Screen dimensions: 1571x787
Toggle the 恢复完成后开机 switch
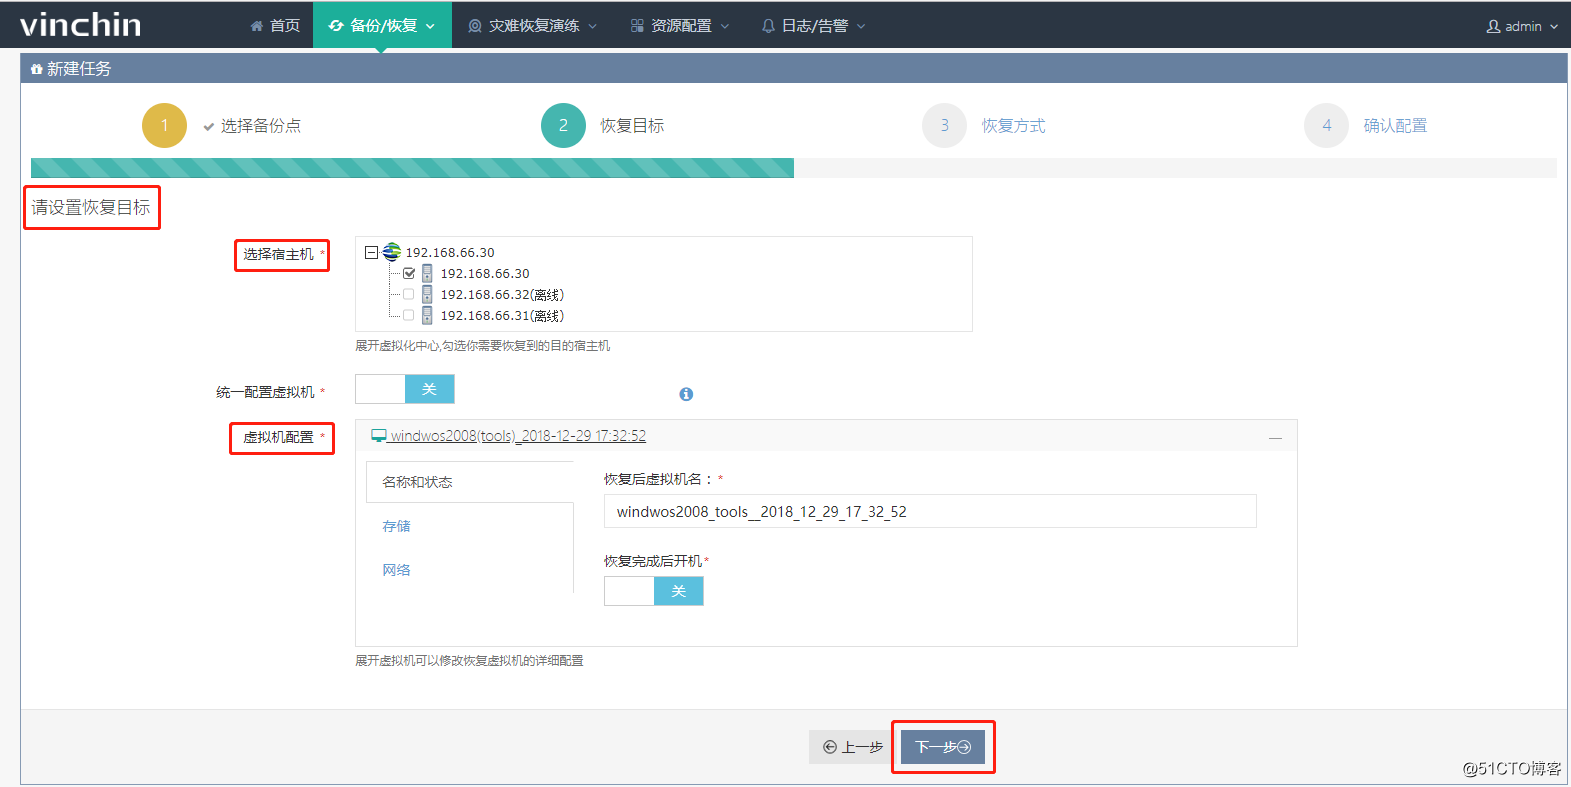(x=654, y=591)
